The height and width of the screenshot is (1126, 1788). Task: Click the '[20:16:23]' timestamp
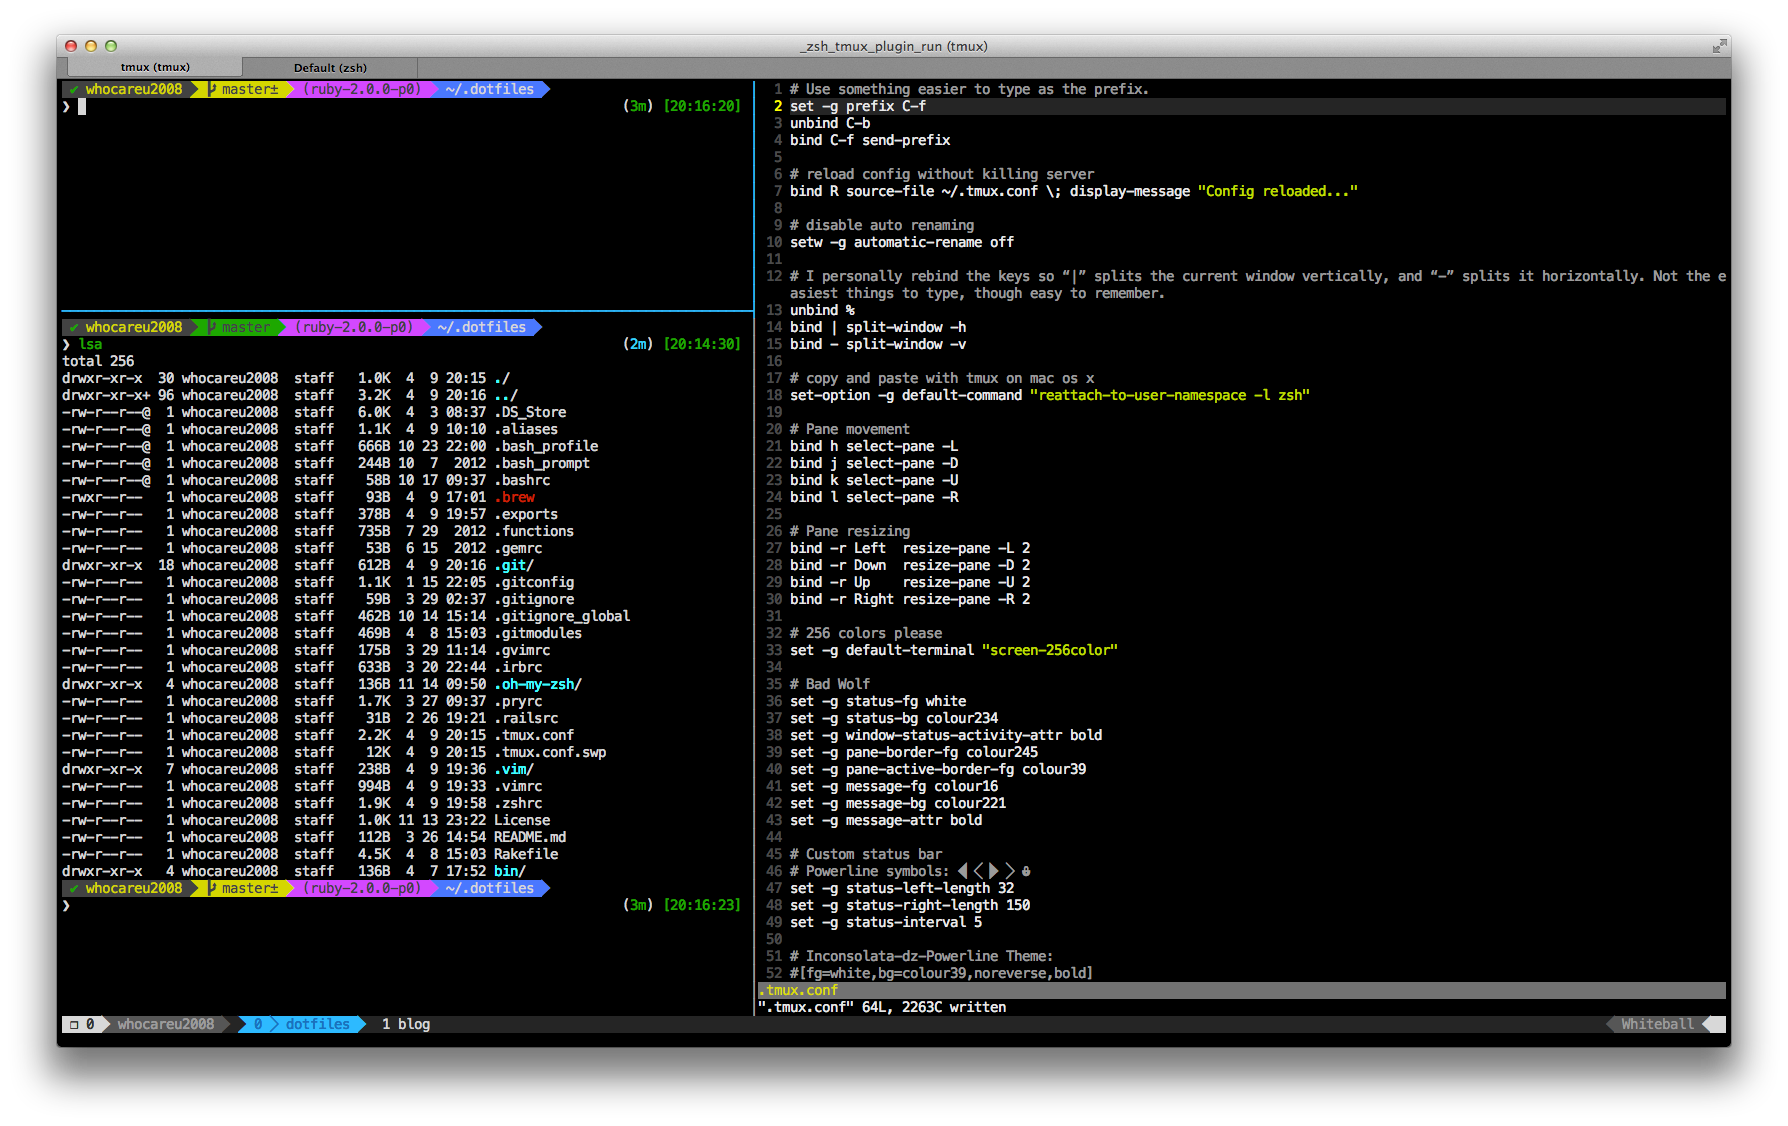702,905
